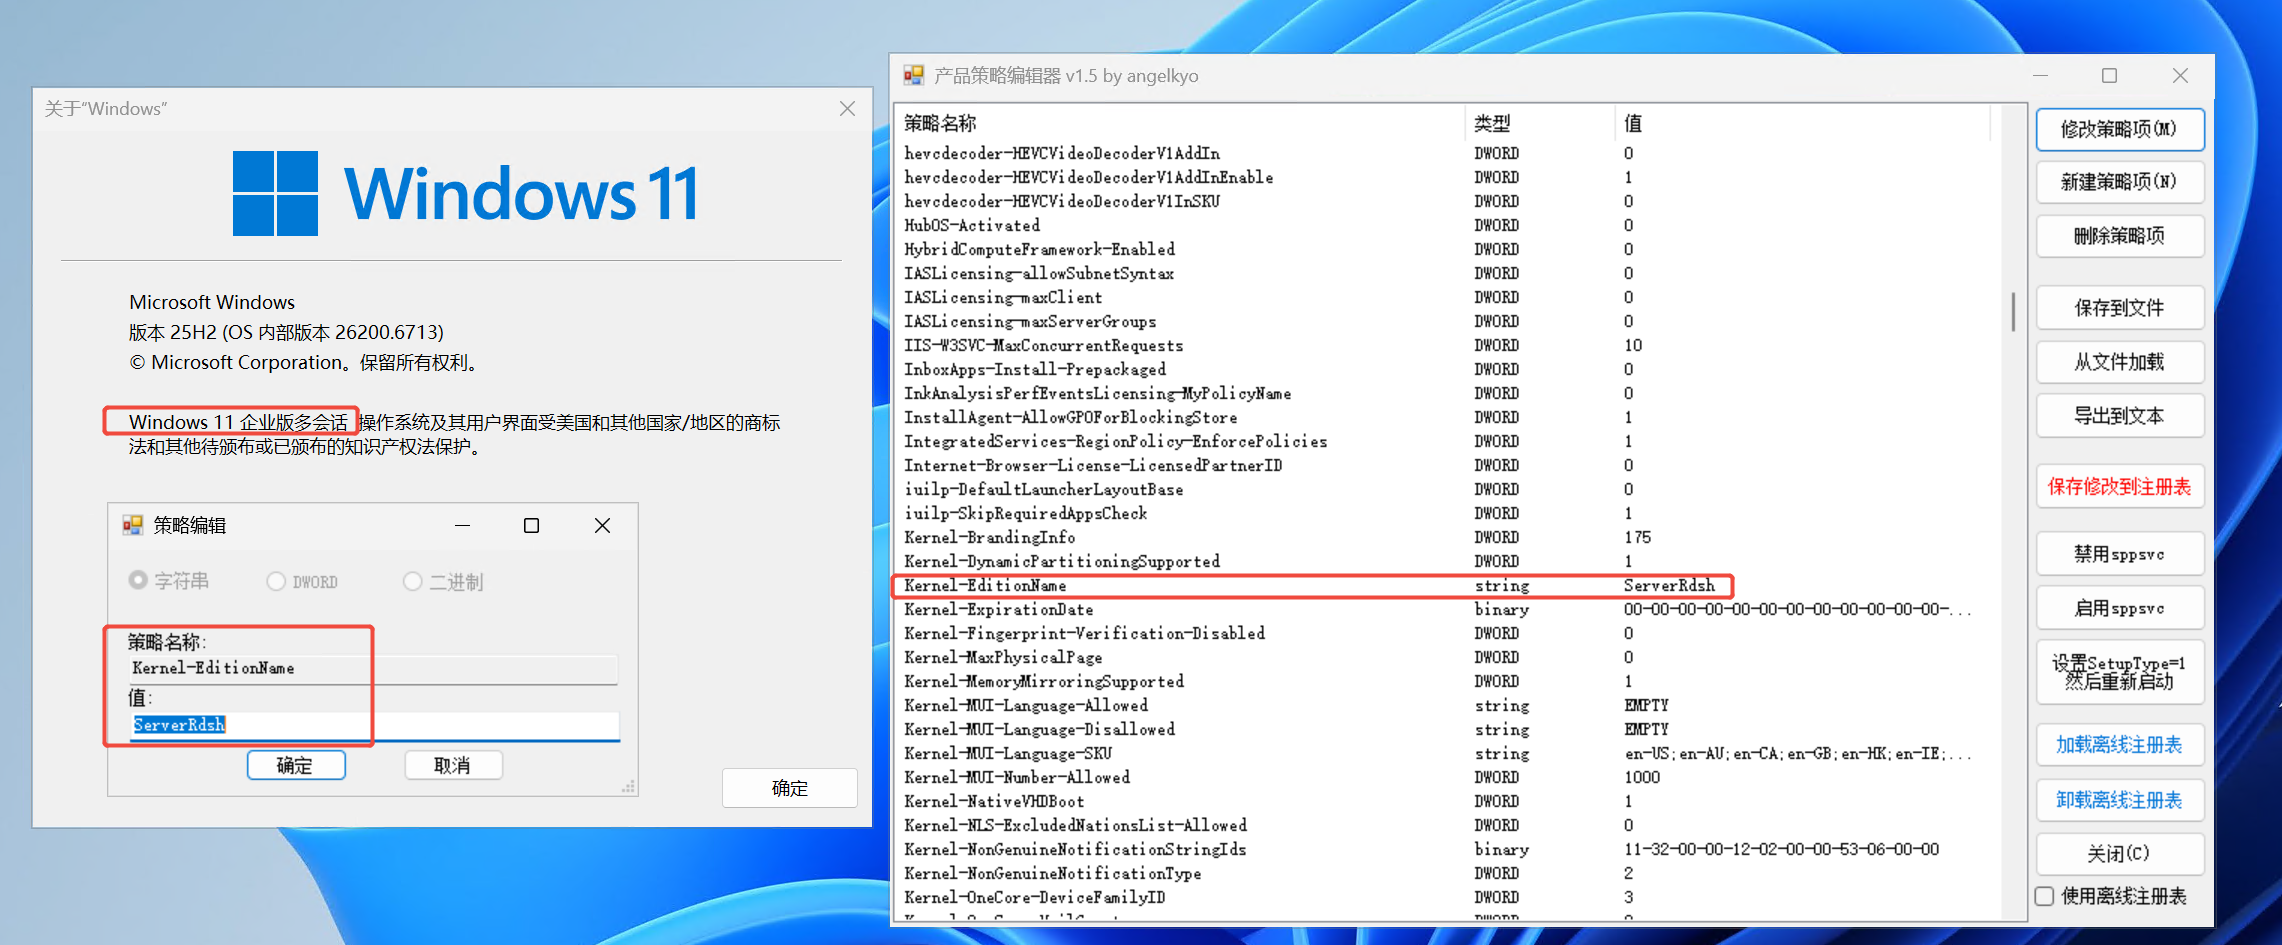Click 保存到文件 button
2282x945 pixels.
2120,308
